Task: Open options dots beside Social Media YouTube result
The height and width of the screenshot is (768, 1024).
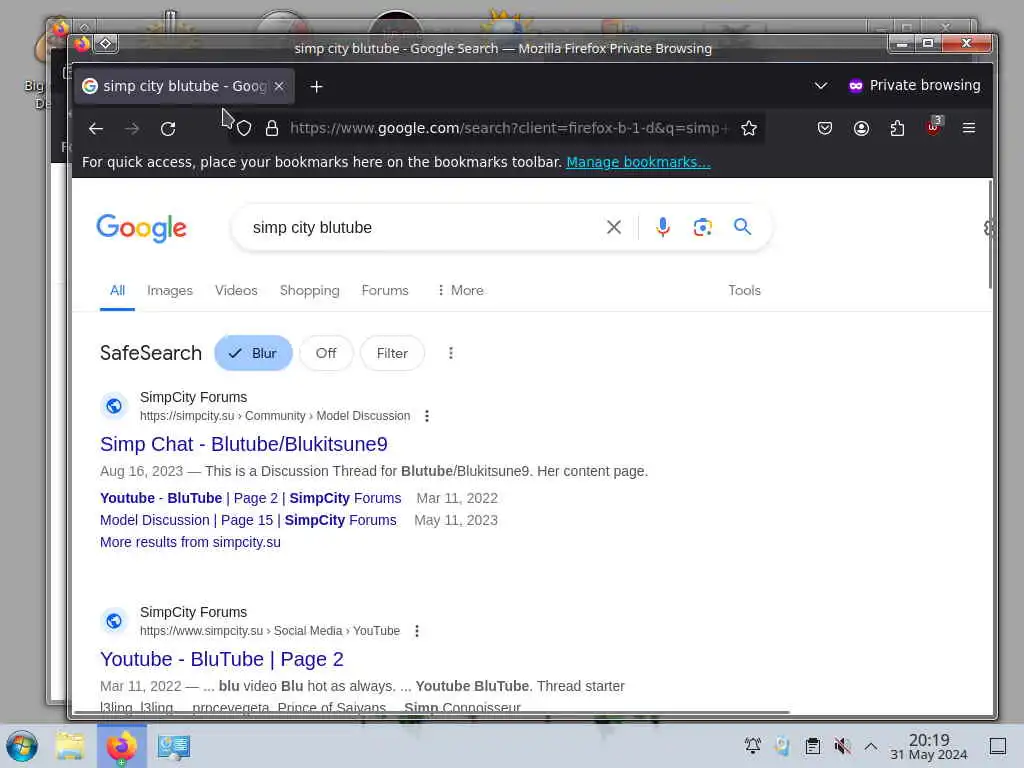Action: click(x=417, y=631)
